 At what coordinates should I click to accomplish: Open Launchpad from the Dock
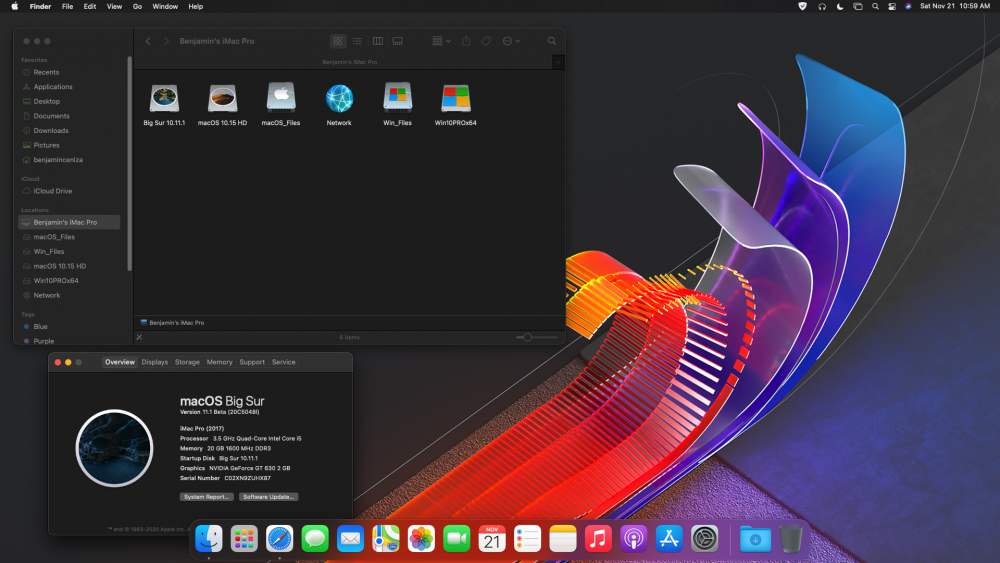tap(244, 539)
